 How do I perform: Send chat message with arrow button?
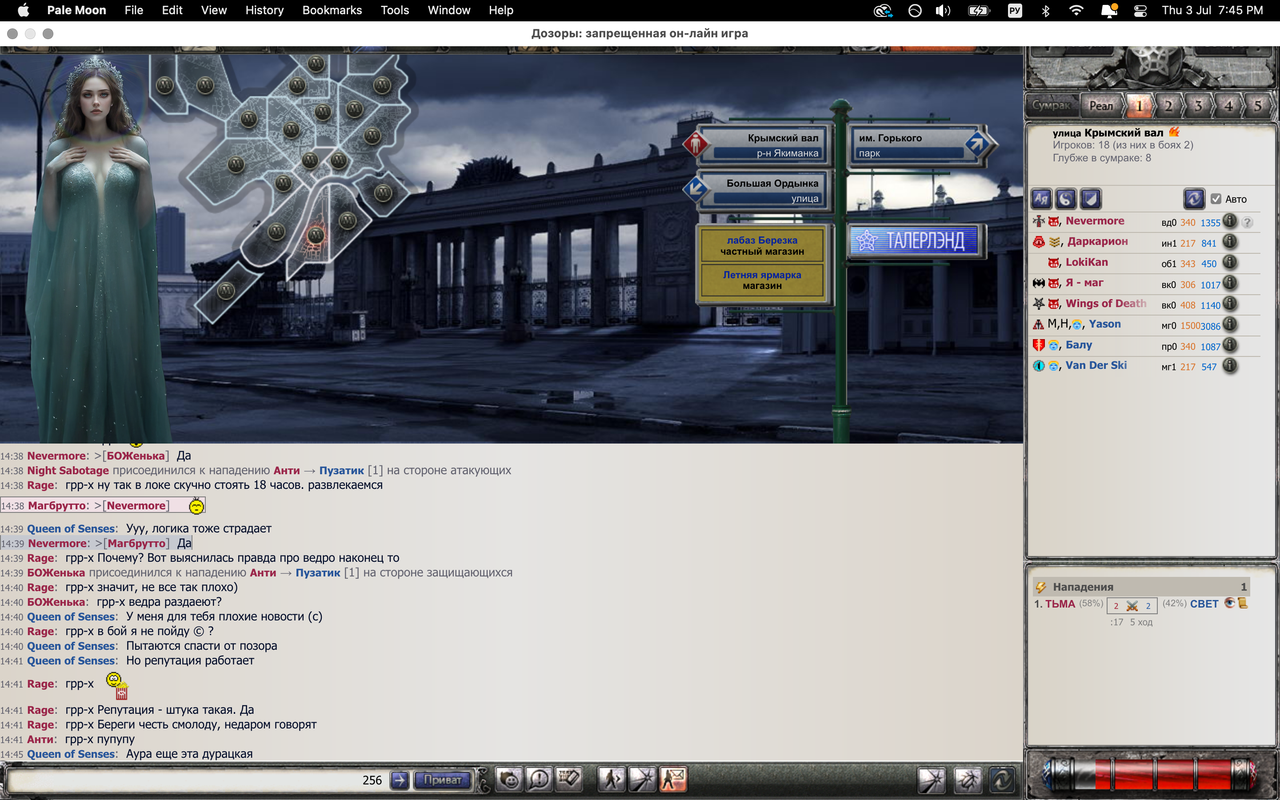pos(400,780)
